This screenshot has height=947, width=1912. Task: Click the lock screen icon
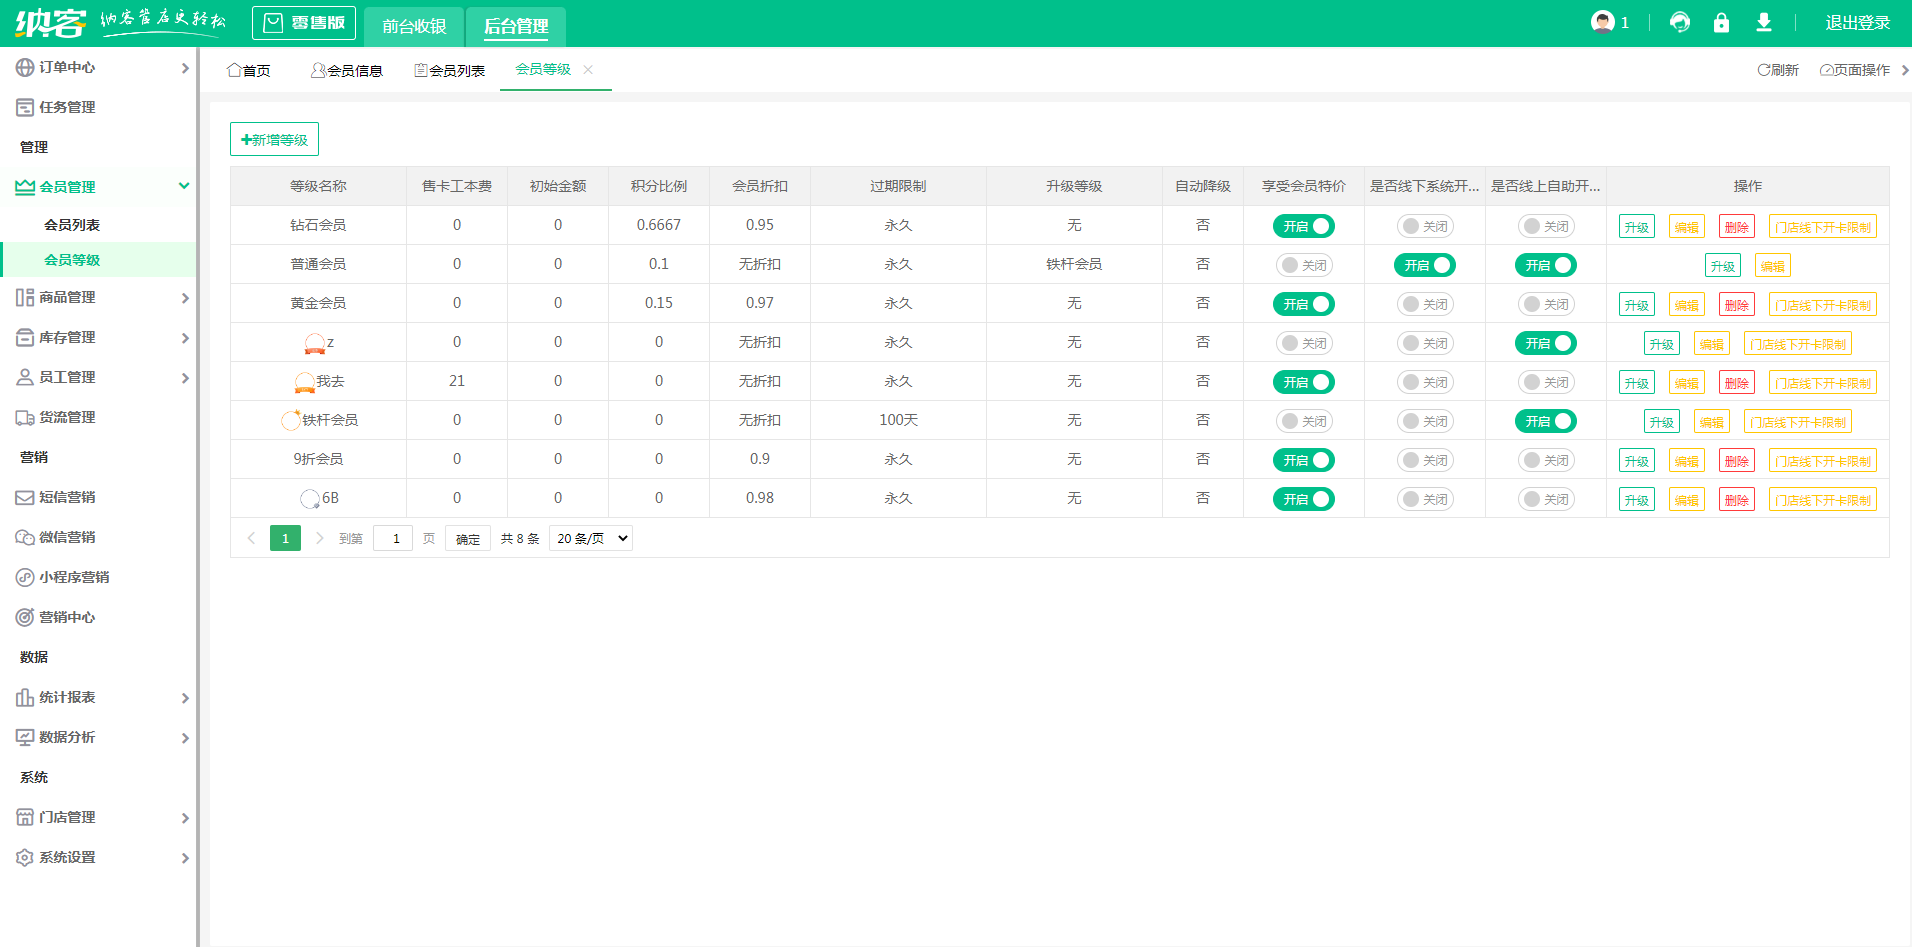click(1721, 22)
